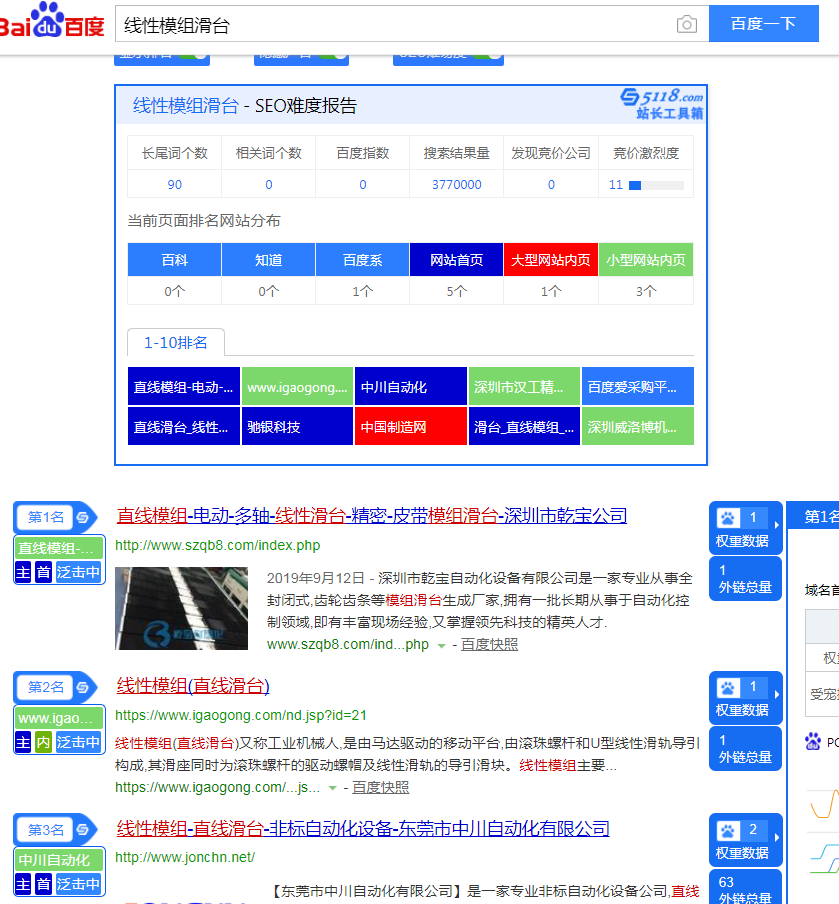Click ranking tile 滑台_直线模组_...

(524, 427)
